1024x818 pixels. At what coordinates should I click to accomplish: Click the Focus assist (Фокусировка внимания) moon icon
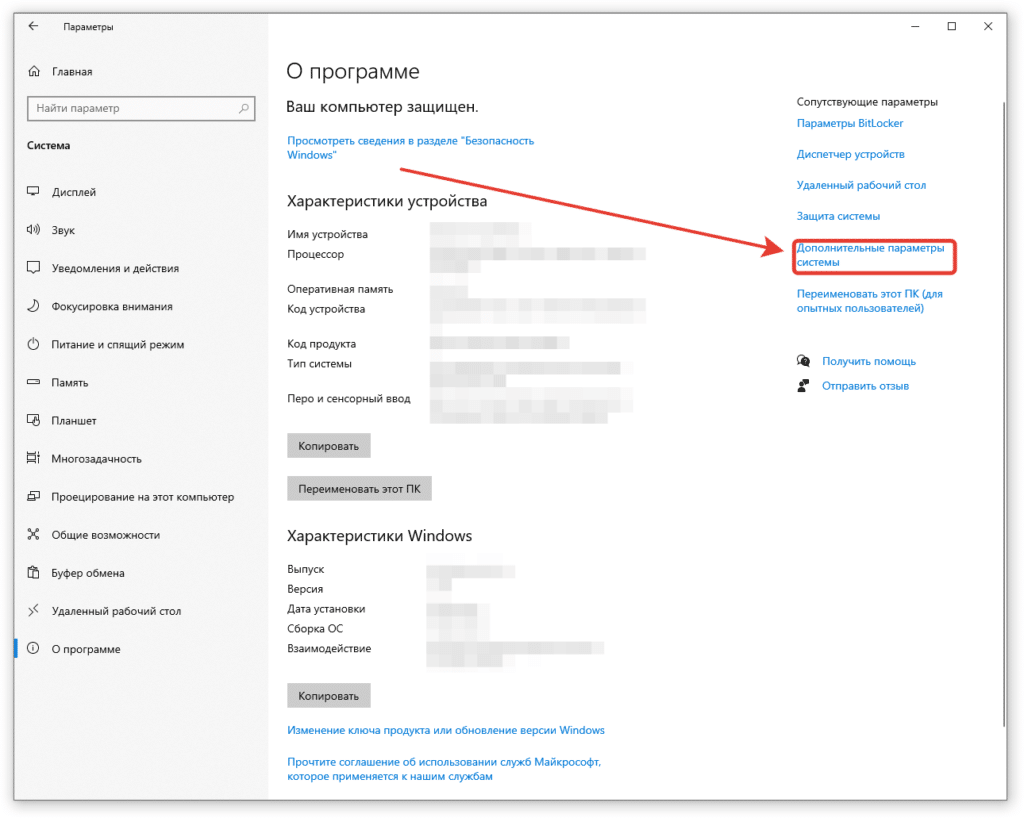[33, 306]
